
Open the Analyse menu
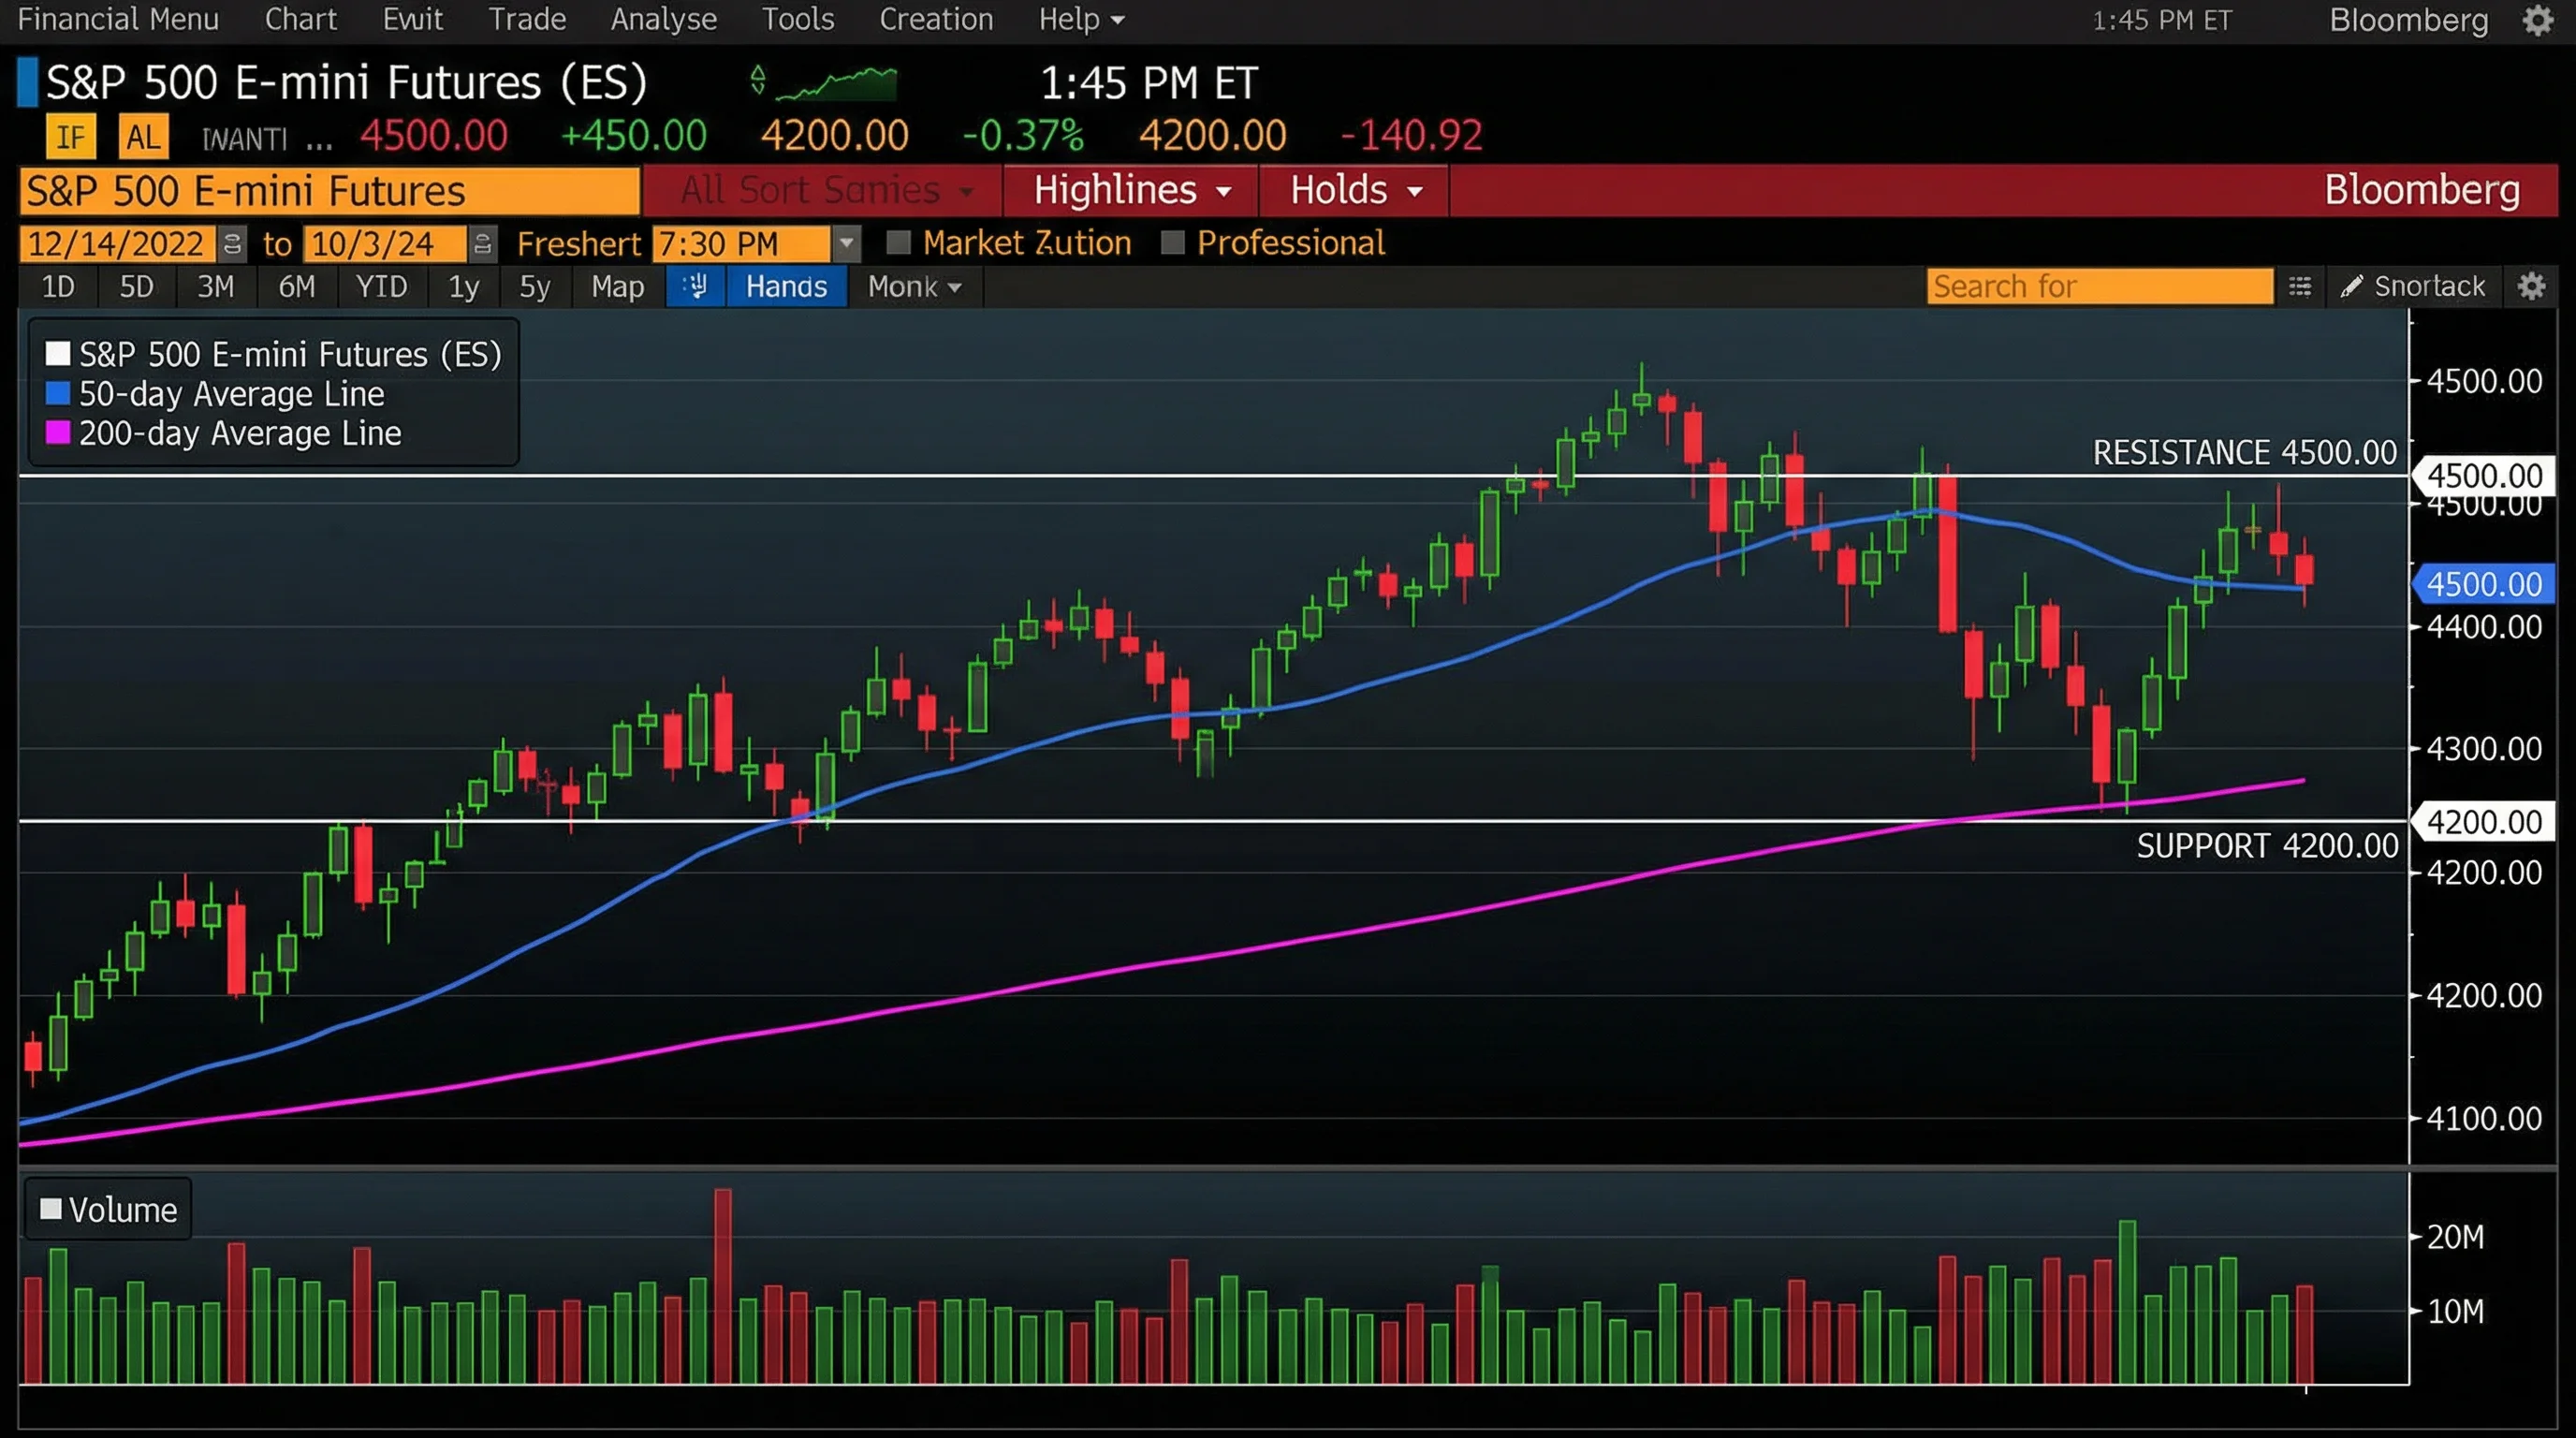663,19
